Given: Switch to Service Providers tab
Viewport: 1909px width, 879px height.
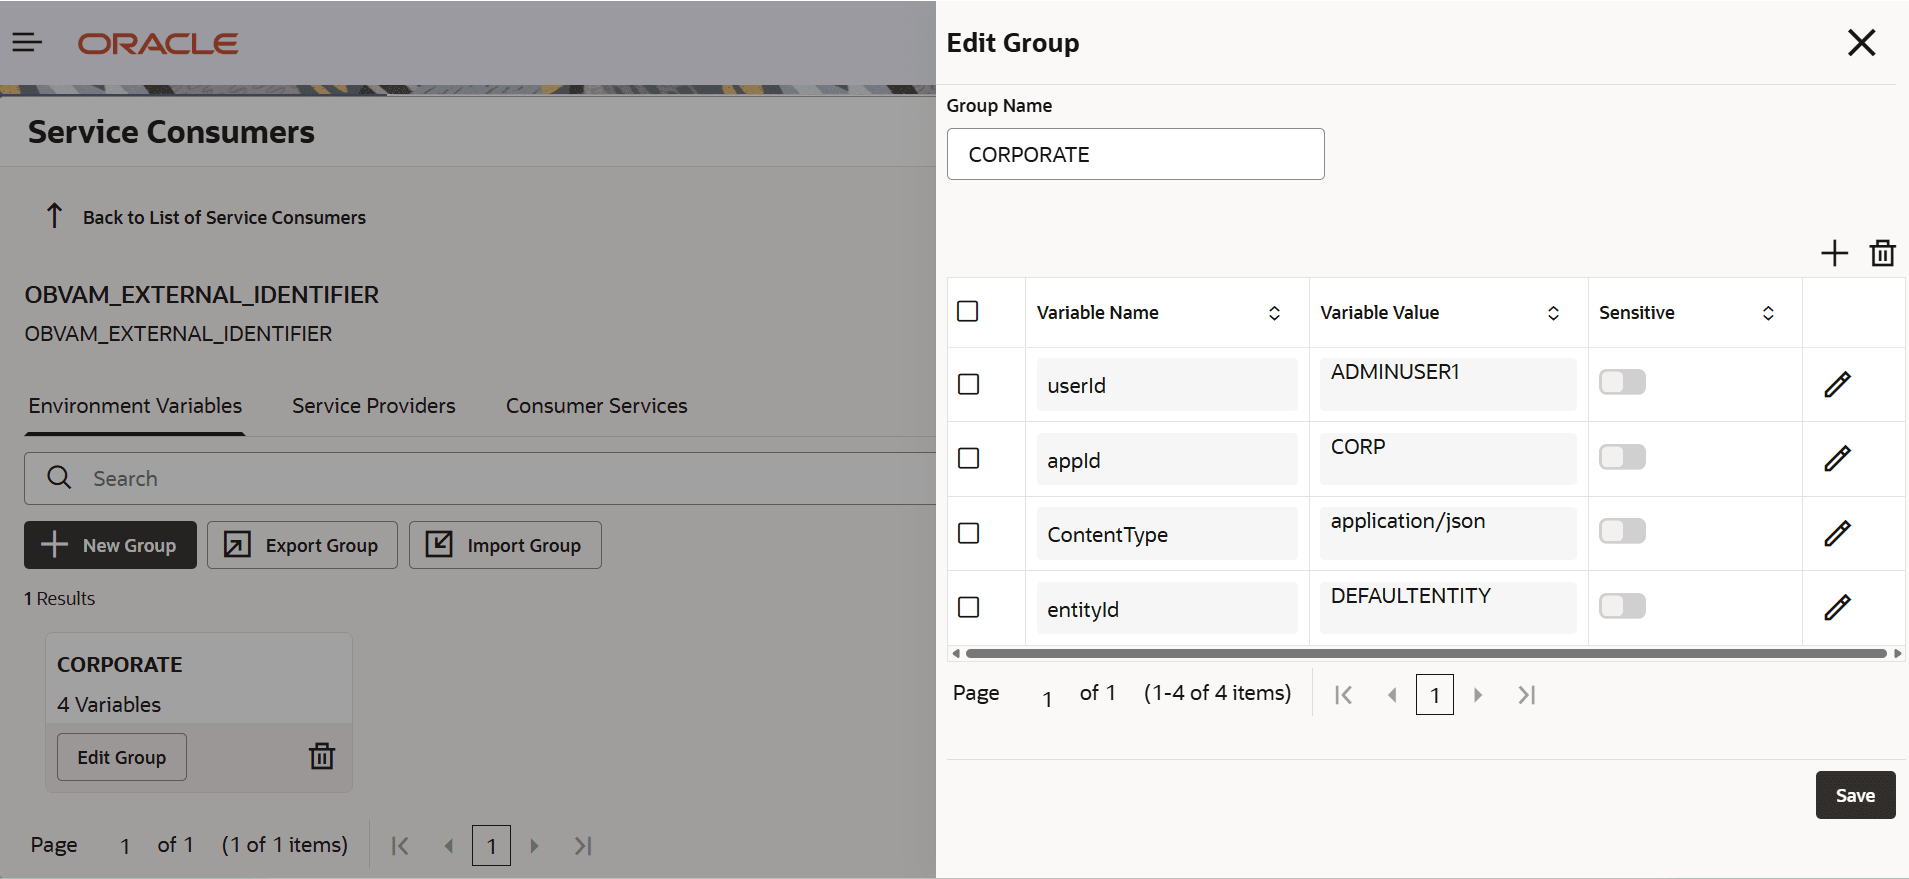Looking at the screenshot, I should [x=373, y=406].
